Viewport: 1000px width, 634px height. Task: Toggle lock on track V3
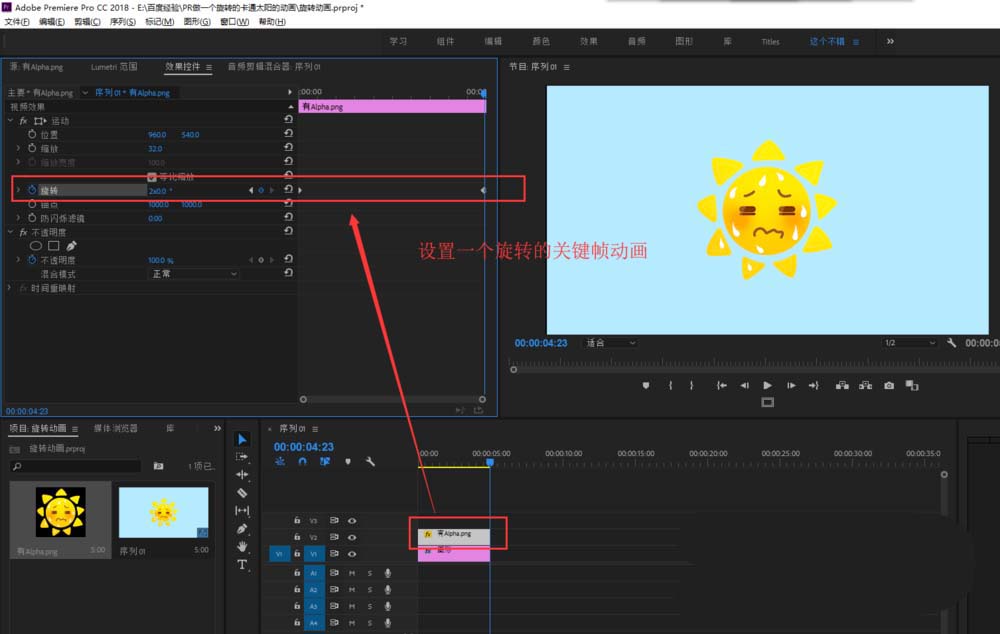coord(297,520)
